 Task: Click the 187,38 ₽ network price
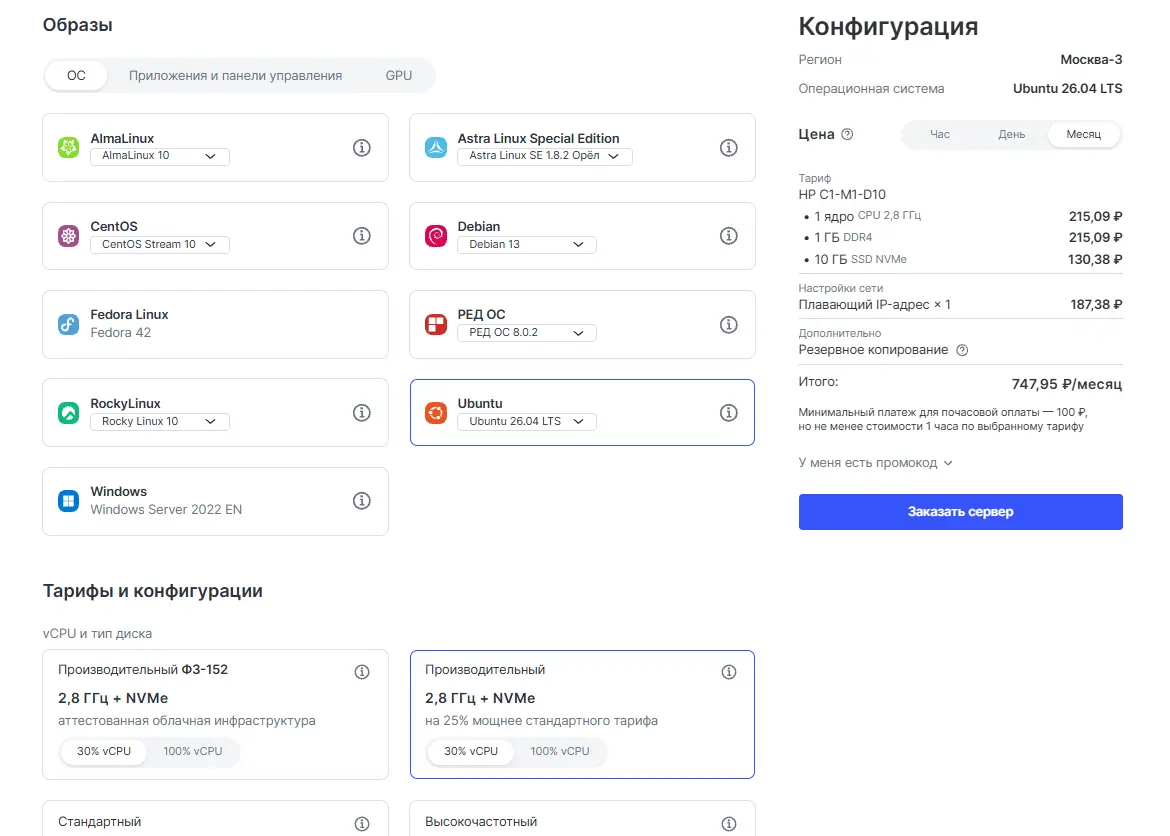click(x=1096, y=305)
